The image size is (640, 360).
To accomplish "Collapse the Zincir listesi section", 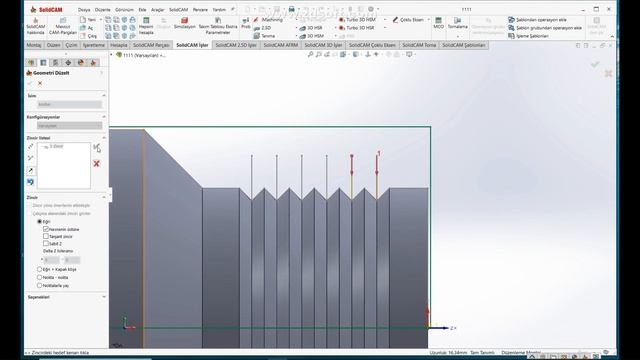I will coord(104,138).
